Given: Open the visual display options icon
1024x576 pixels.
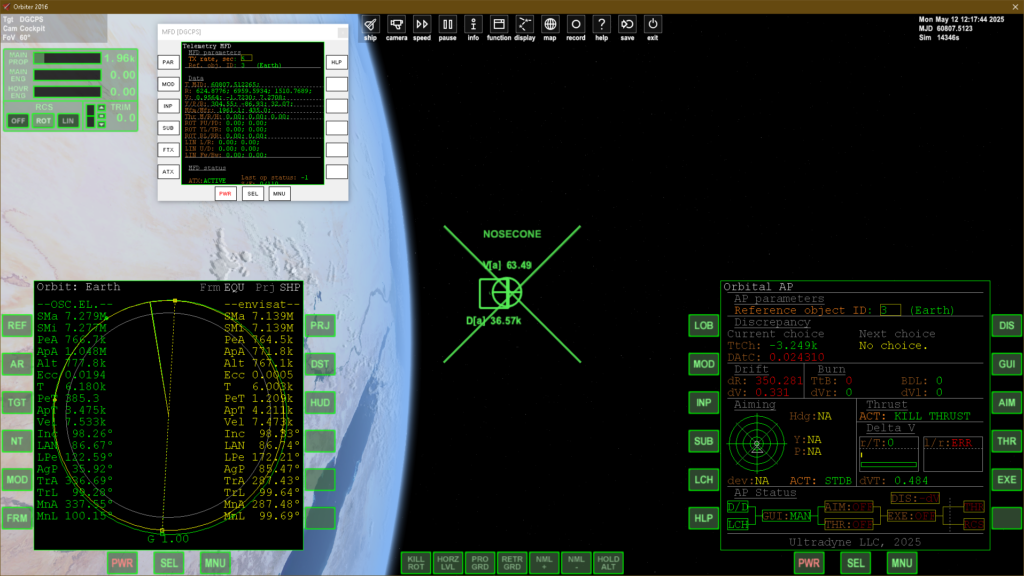Looking at the screenshot, I should 524,29.
